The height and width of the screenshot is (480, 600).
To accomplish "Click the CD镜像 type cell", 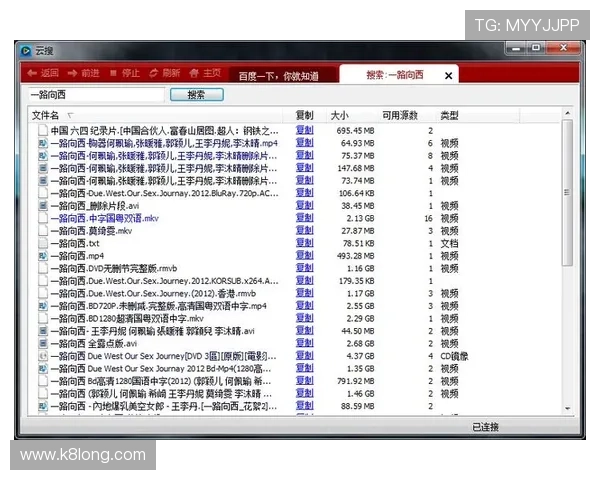I will pyautogui.click(x=454, y=356).
